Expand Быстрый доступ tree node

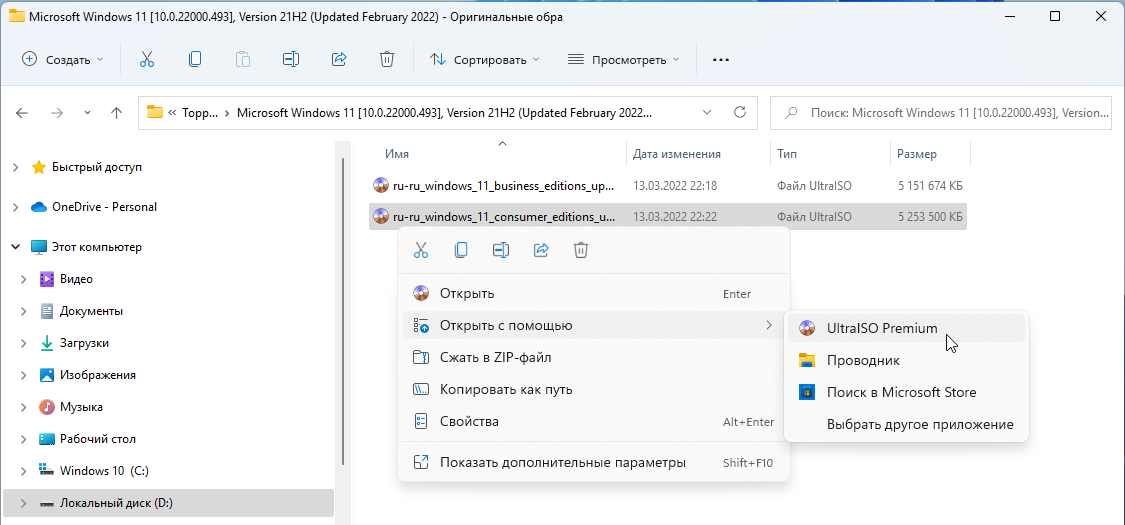[x=16, y=167]
